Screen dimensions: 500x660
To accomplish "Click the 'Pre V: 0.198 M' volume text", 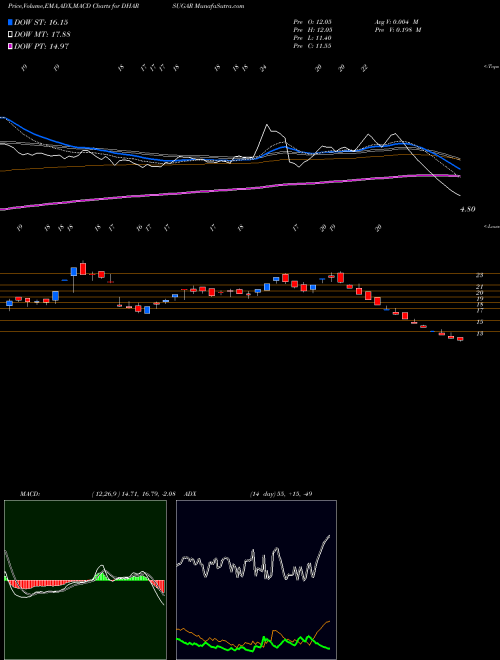I will click(398, 30).
